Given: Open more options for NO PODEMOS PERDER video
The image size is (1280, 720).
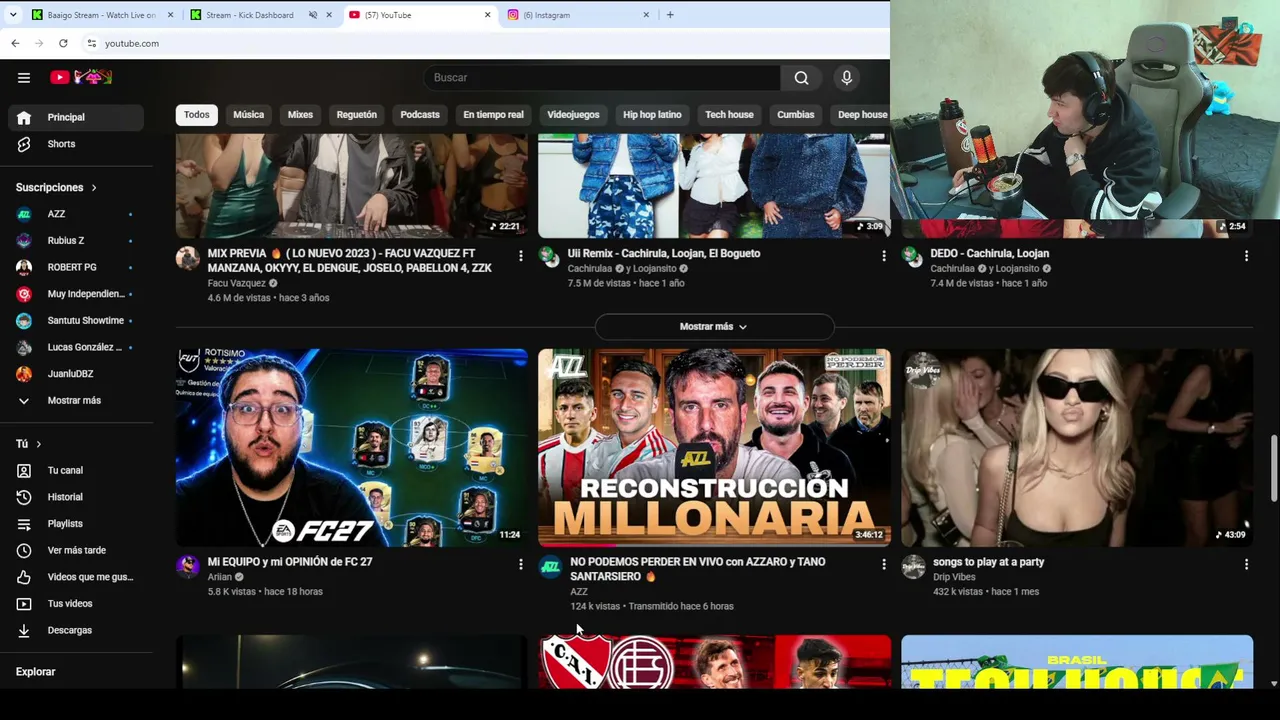Looking at the screenshot, I should click(x=883, y=564).
